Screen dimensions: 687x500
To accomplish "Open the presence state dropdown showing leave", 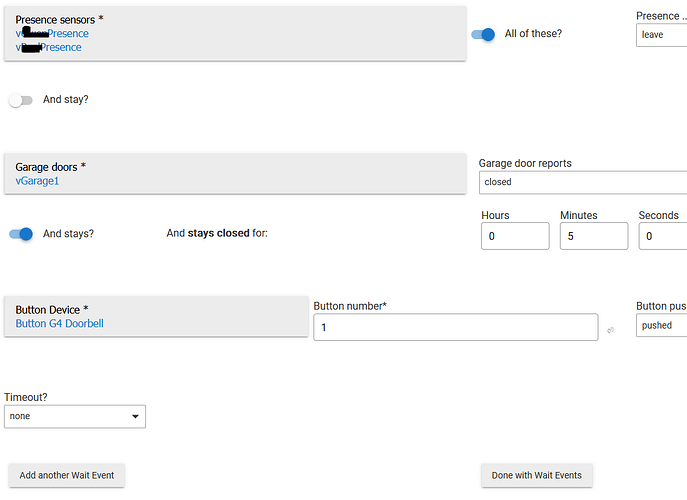I will click(x=661, y=35).
